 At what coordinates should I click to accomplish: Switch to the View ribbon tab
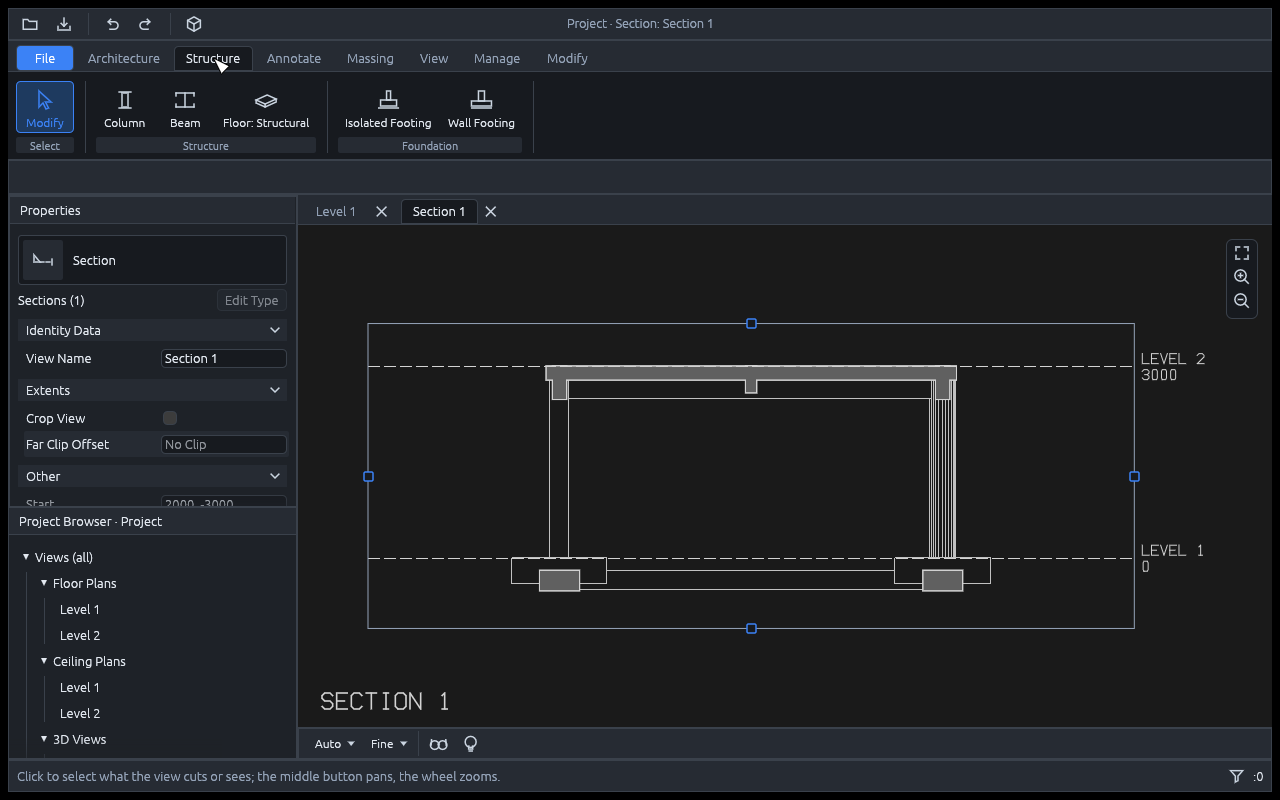click(x=434, y=58)
